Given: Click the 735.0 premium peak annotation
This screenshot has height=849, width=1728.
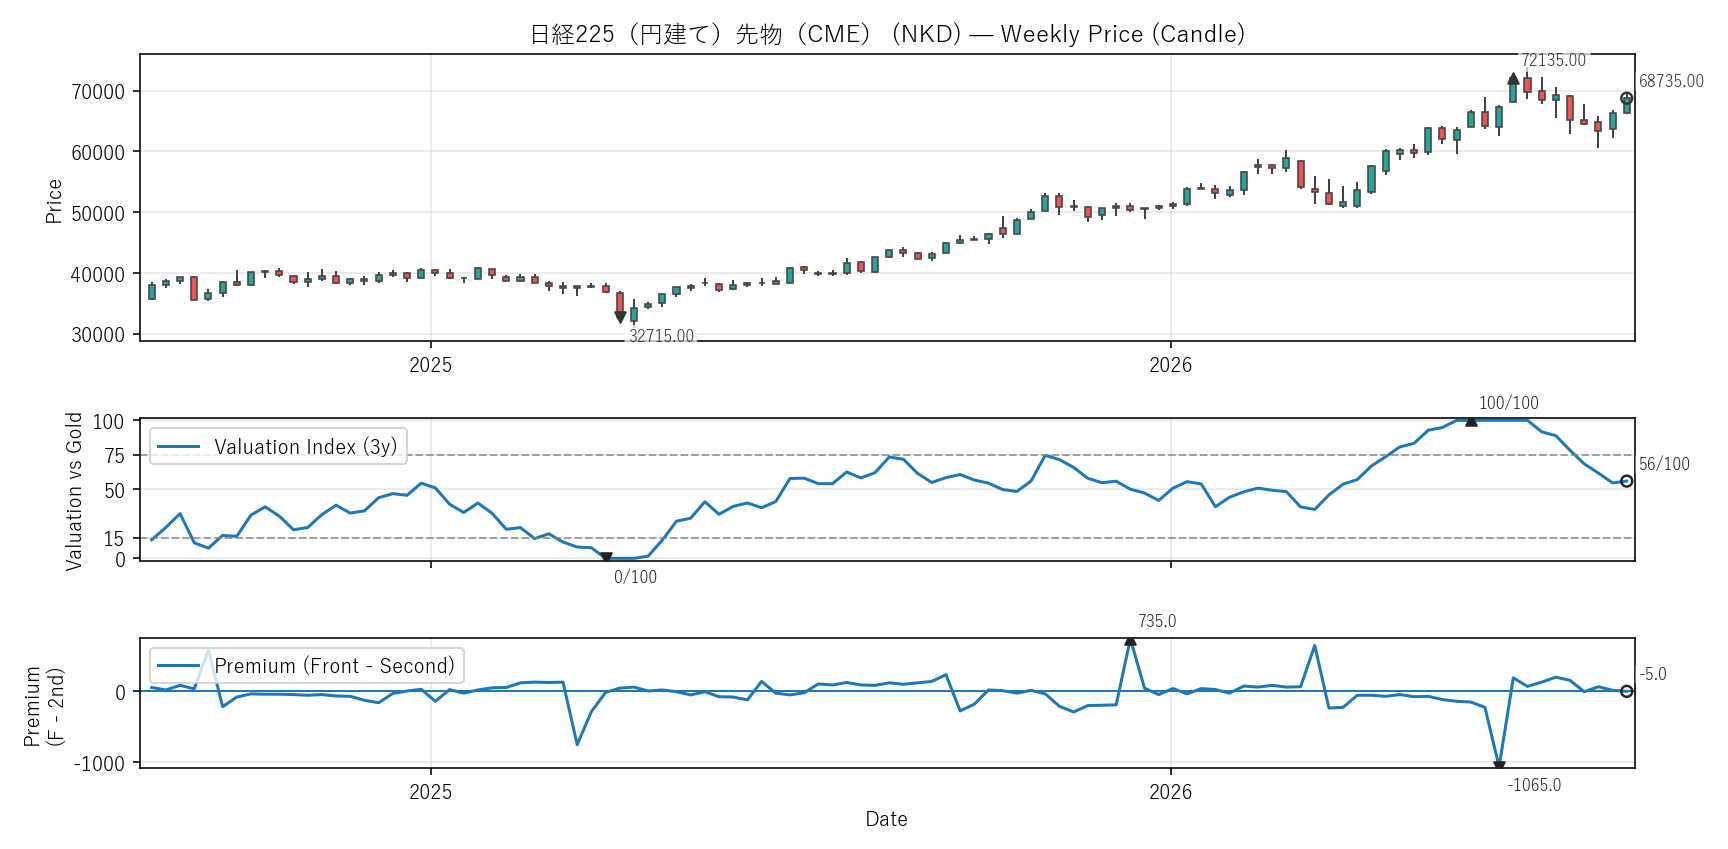Looking at the screenshot, I should click(1157, 621).
